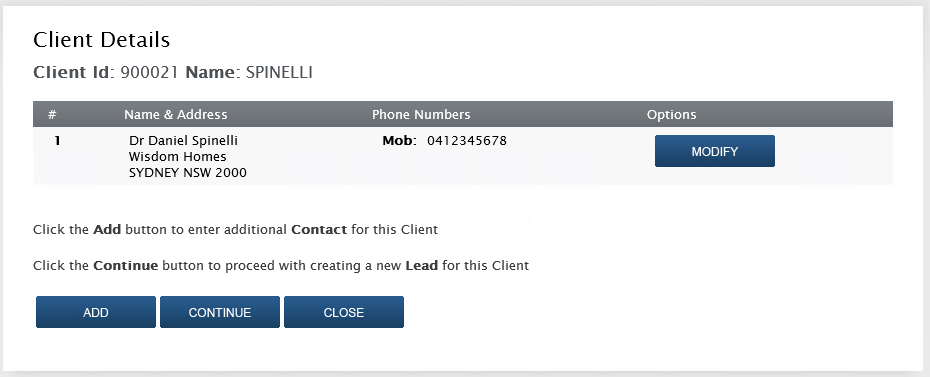Image resolution: width=930 pixels, height=377 pixels.
Task: Select the Name & Address column header
Action: [x=176, y=114]
